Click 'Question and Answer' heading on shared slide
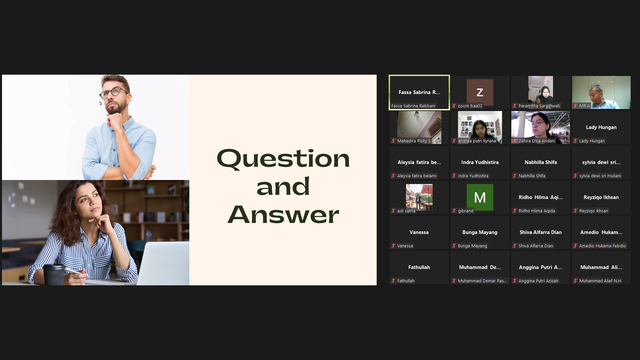The width and height of the screenshot is (640, 360). click(283, 186)
